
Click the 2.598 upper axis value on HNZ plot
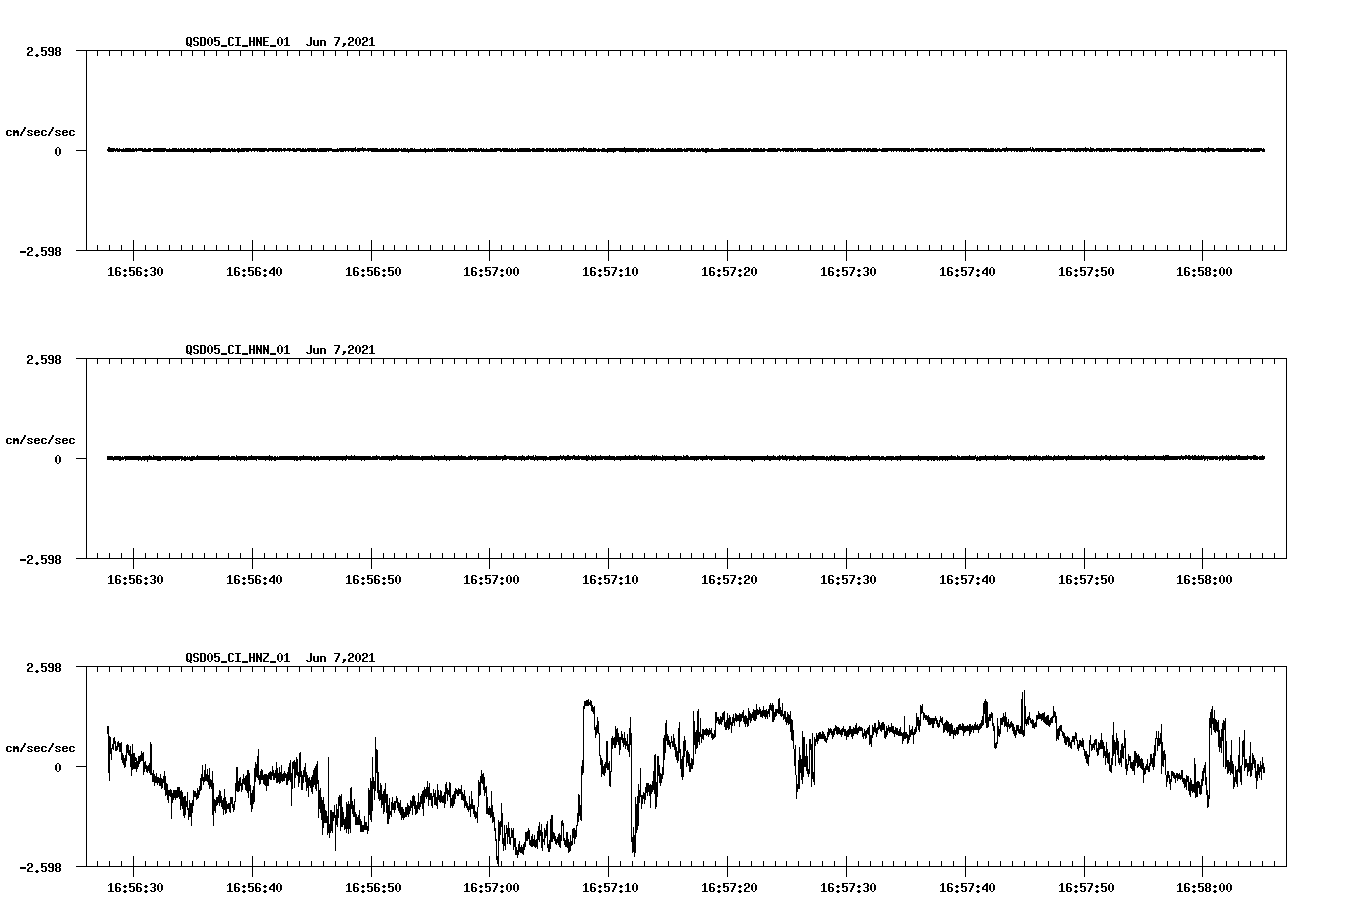click(44, 667)
